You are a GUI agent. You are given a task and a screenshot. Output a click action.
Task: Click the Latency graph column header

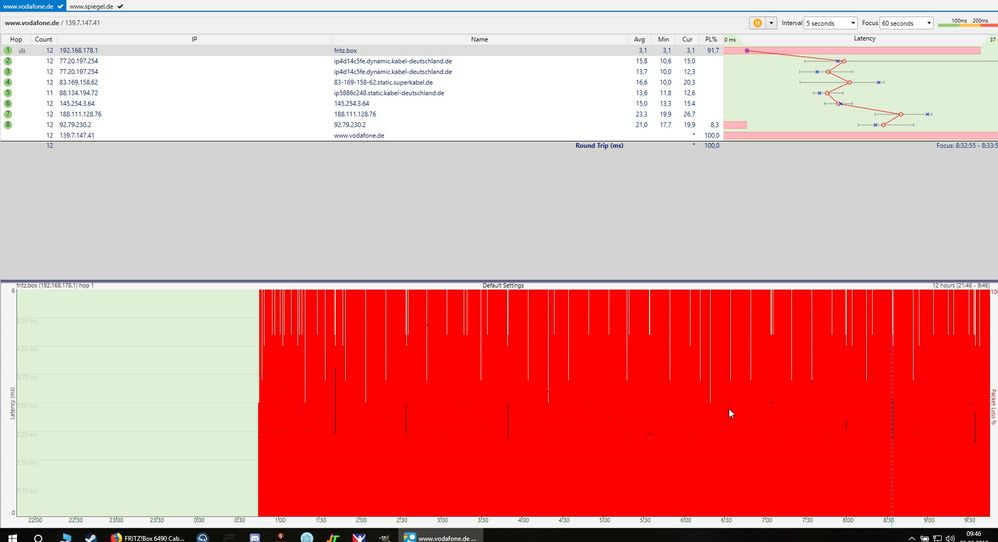coord(864,39)
